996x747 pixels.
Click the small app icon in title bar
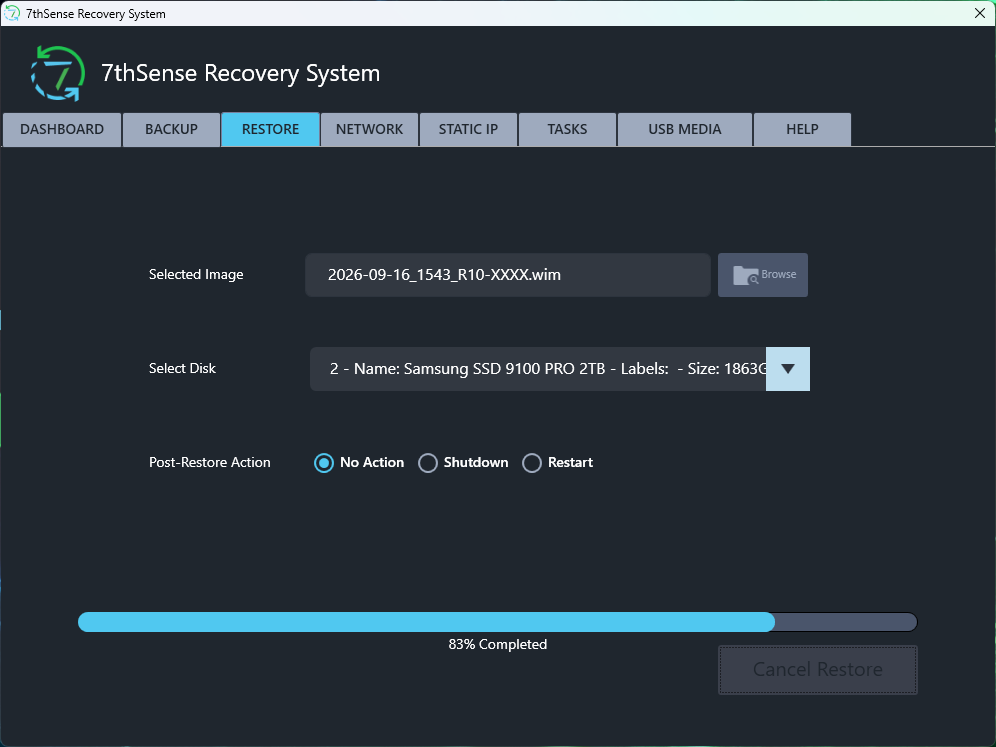click(12, 13)
